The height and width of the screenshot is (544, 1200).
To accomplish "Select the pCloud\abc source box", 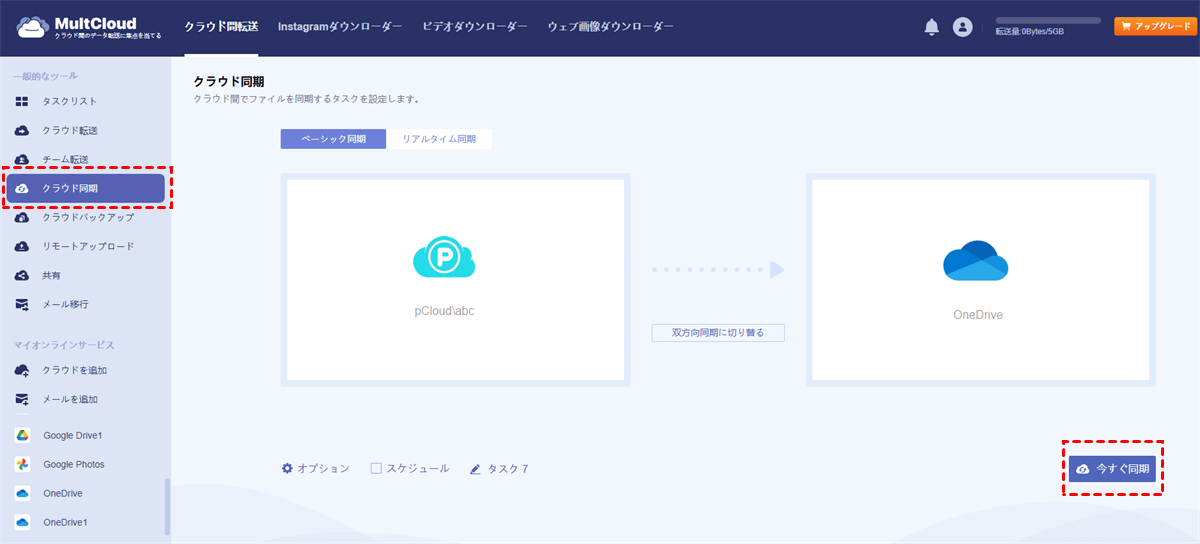I will coord(456,280).
